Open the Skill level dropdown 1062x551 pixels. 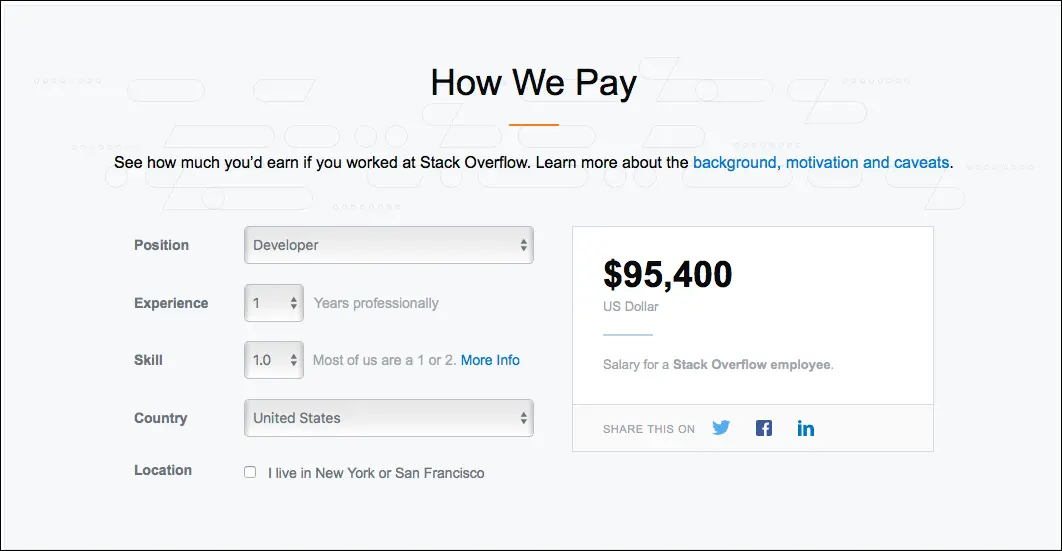(273, 360)
